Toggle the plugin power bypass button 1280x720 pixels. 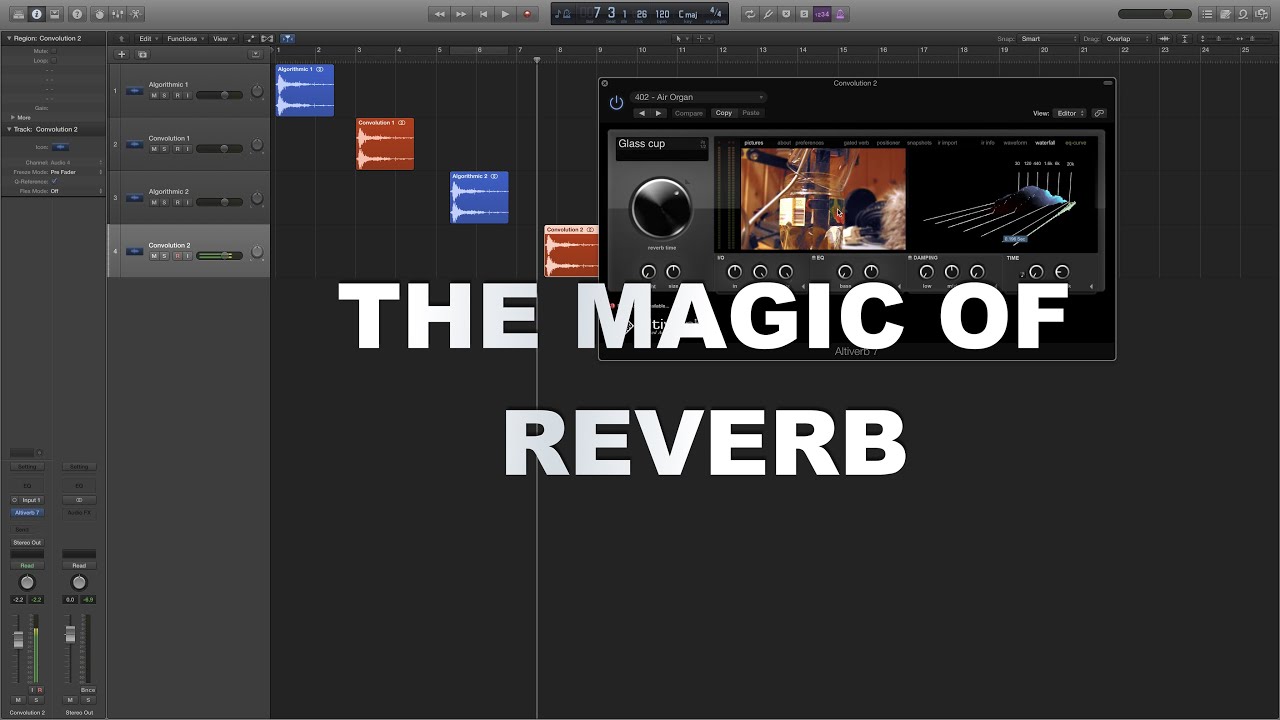[616, 103]
